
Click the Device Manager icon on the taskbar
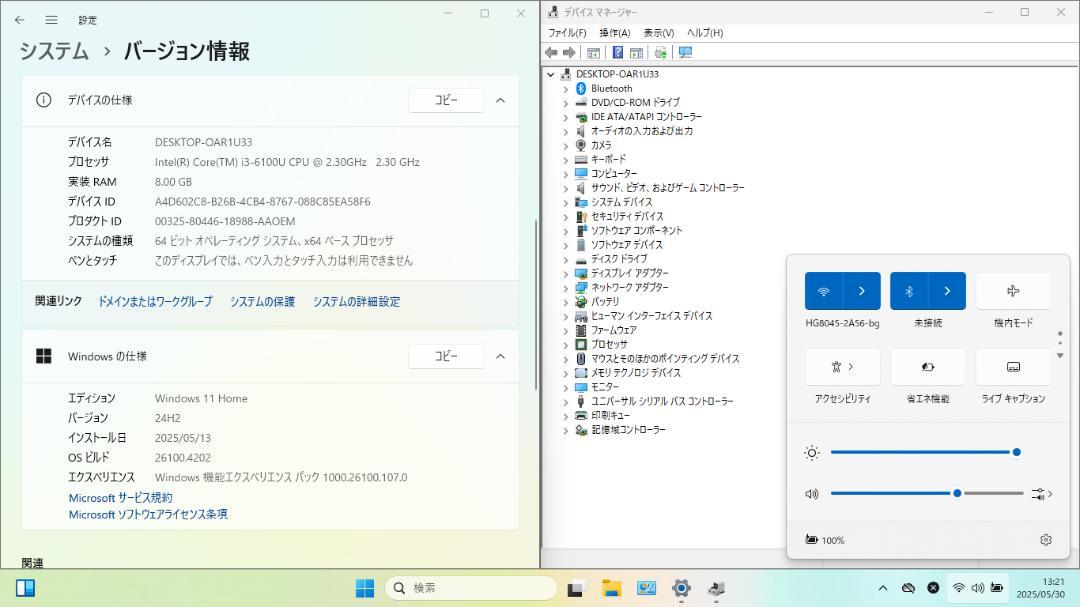click(716, 588)
